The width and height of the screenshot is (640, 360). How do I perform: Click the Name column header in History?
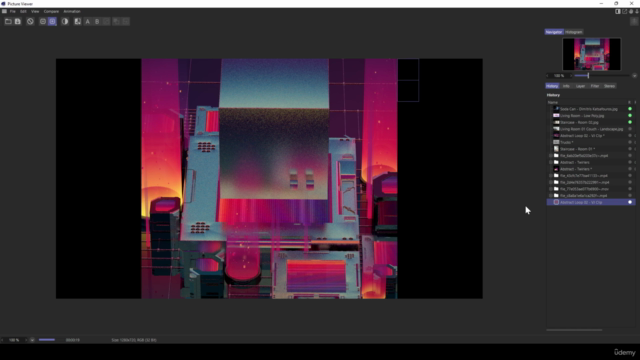553,102
